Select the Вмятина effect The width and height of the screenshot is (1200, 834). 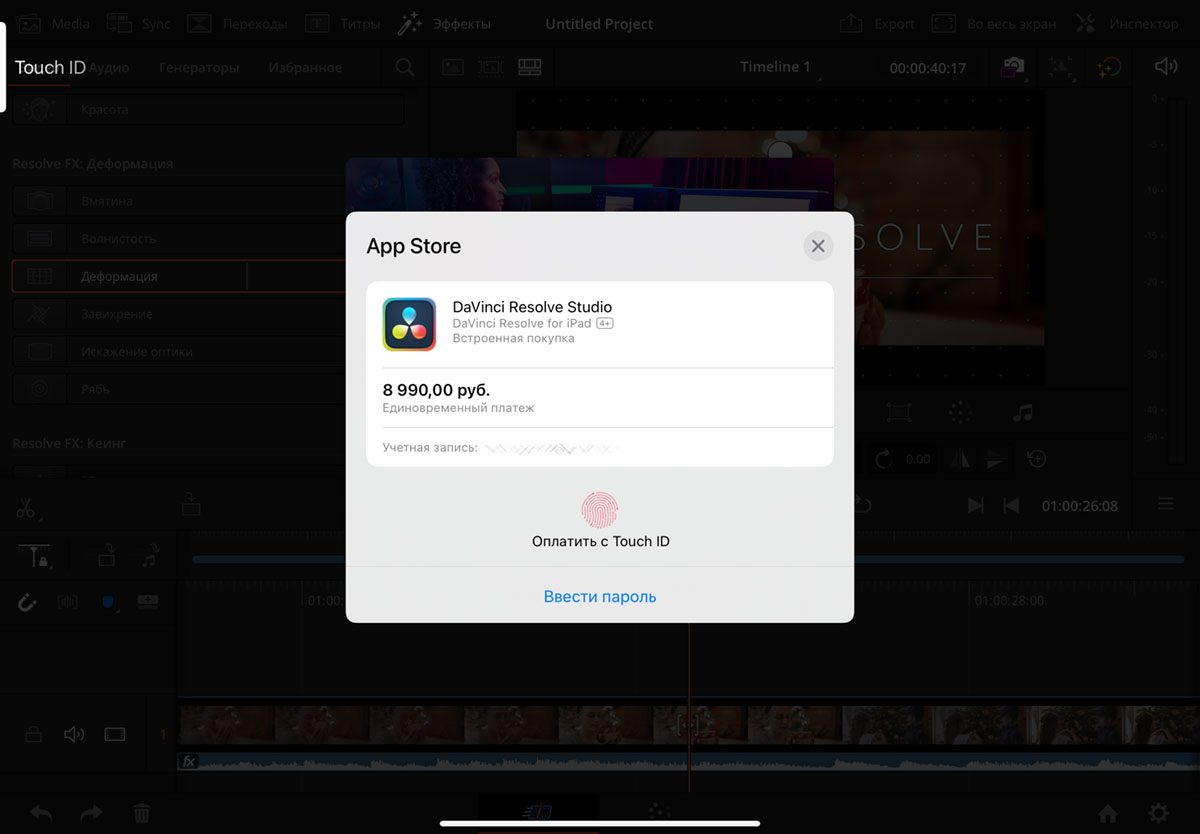[x=180, y=201]
